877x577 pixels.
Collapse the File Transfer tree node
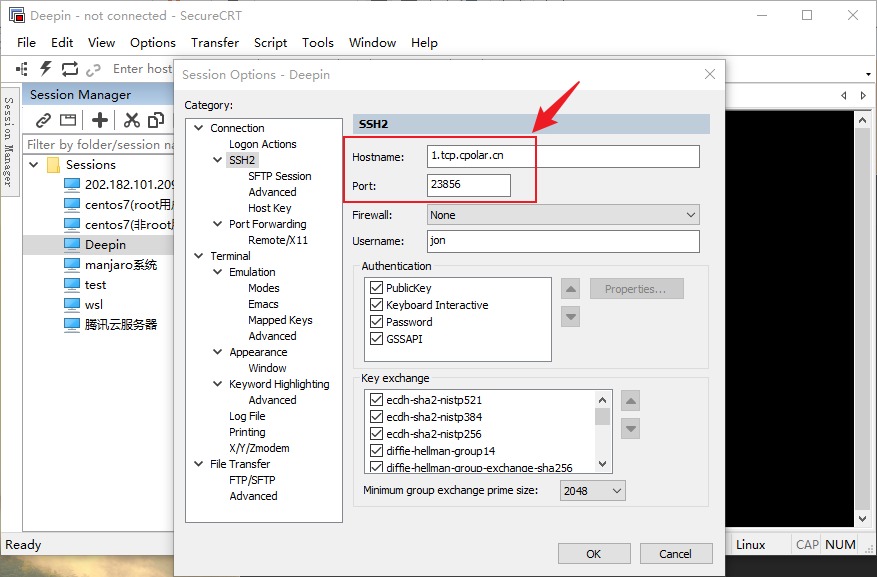click(199, 464)
